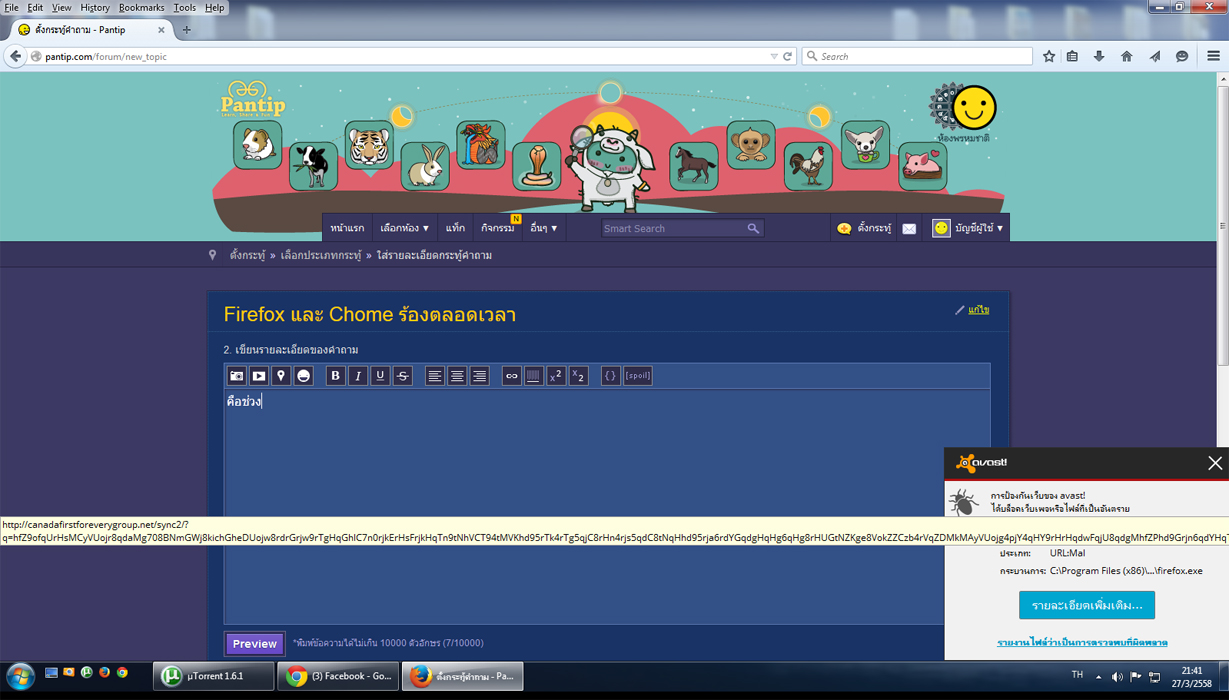The image size is (1229, 700).
Task: Open the Bookmarks menu
Action: (141, 7)
